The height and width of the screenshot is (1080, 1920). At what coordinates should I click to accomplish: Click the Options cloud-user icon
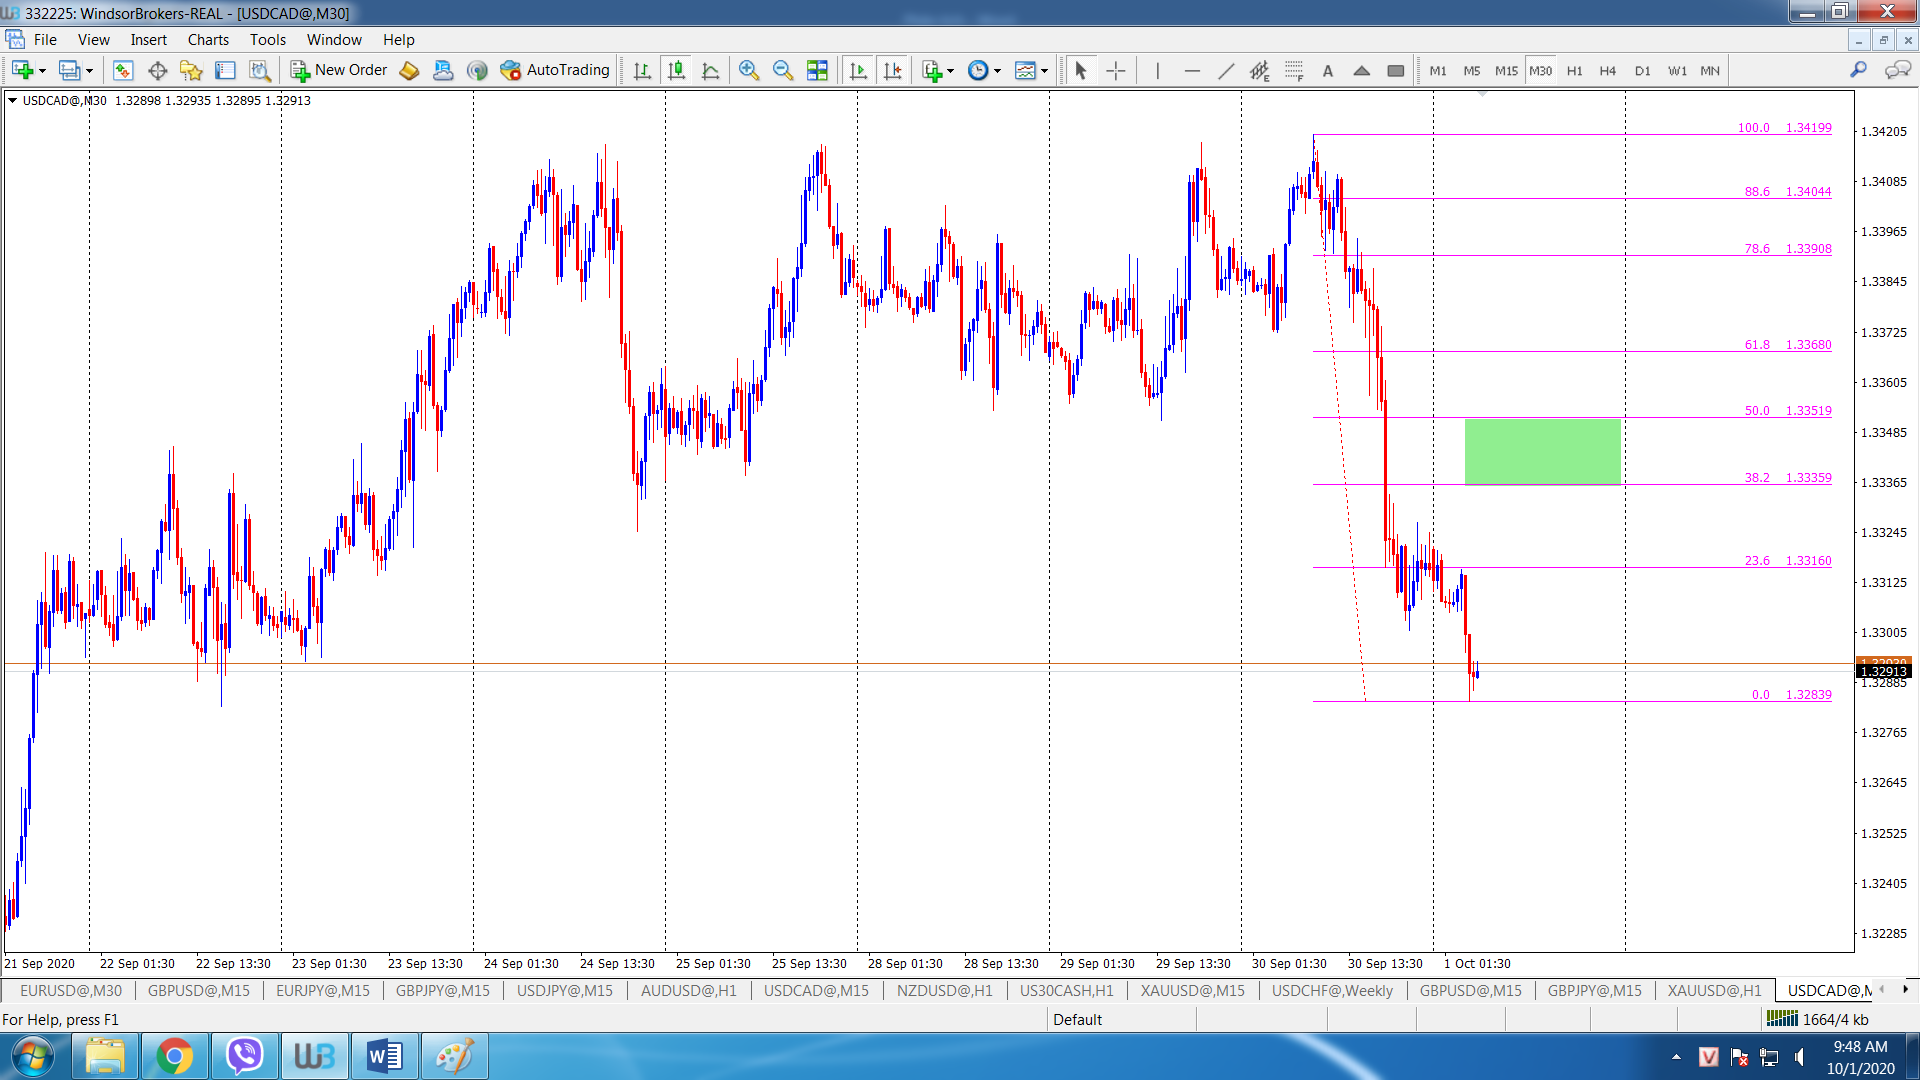[x=443, y=70]
